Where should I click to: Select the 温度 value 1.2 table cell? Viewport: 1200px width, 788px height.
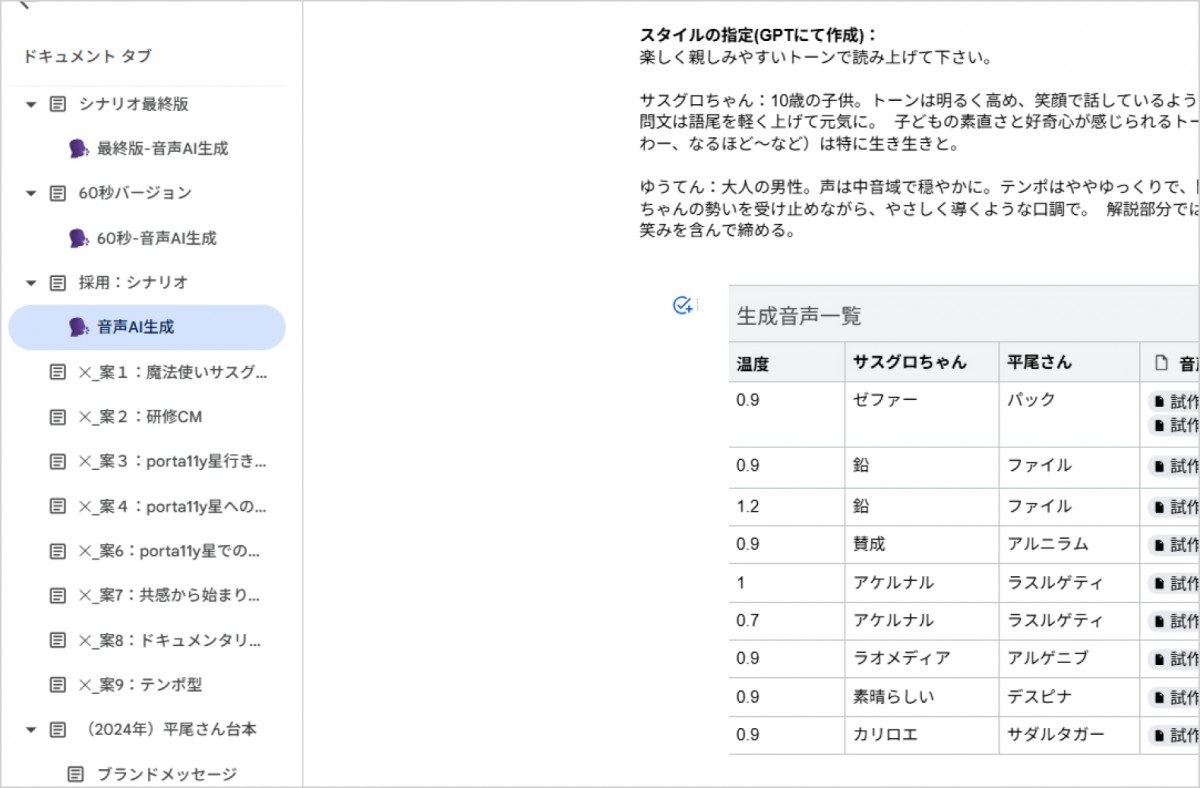click(750, 505)
